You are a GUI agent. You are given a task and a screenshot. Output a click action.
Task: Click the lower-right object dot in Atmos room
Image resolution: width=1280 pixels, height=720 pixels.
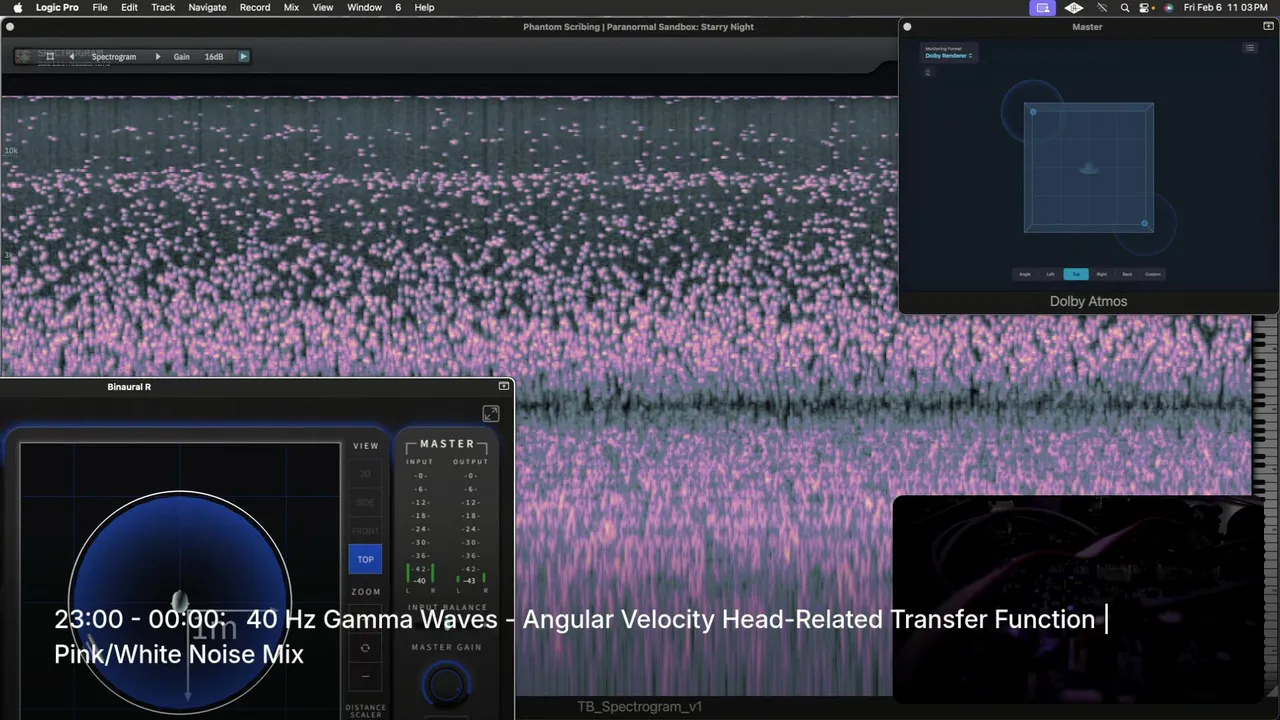coord(1144,223)
